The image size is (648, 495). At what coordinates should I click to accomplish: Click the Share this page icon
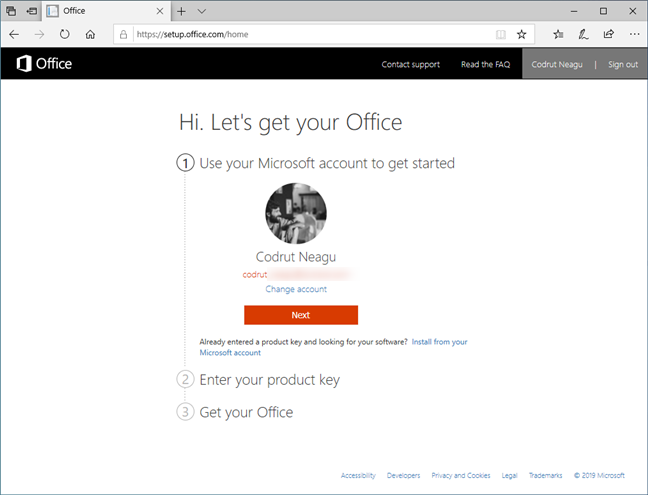point(609,34)
